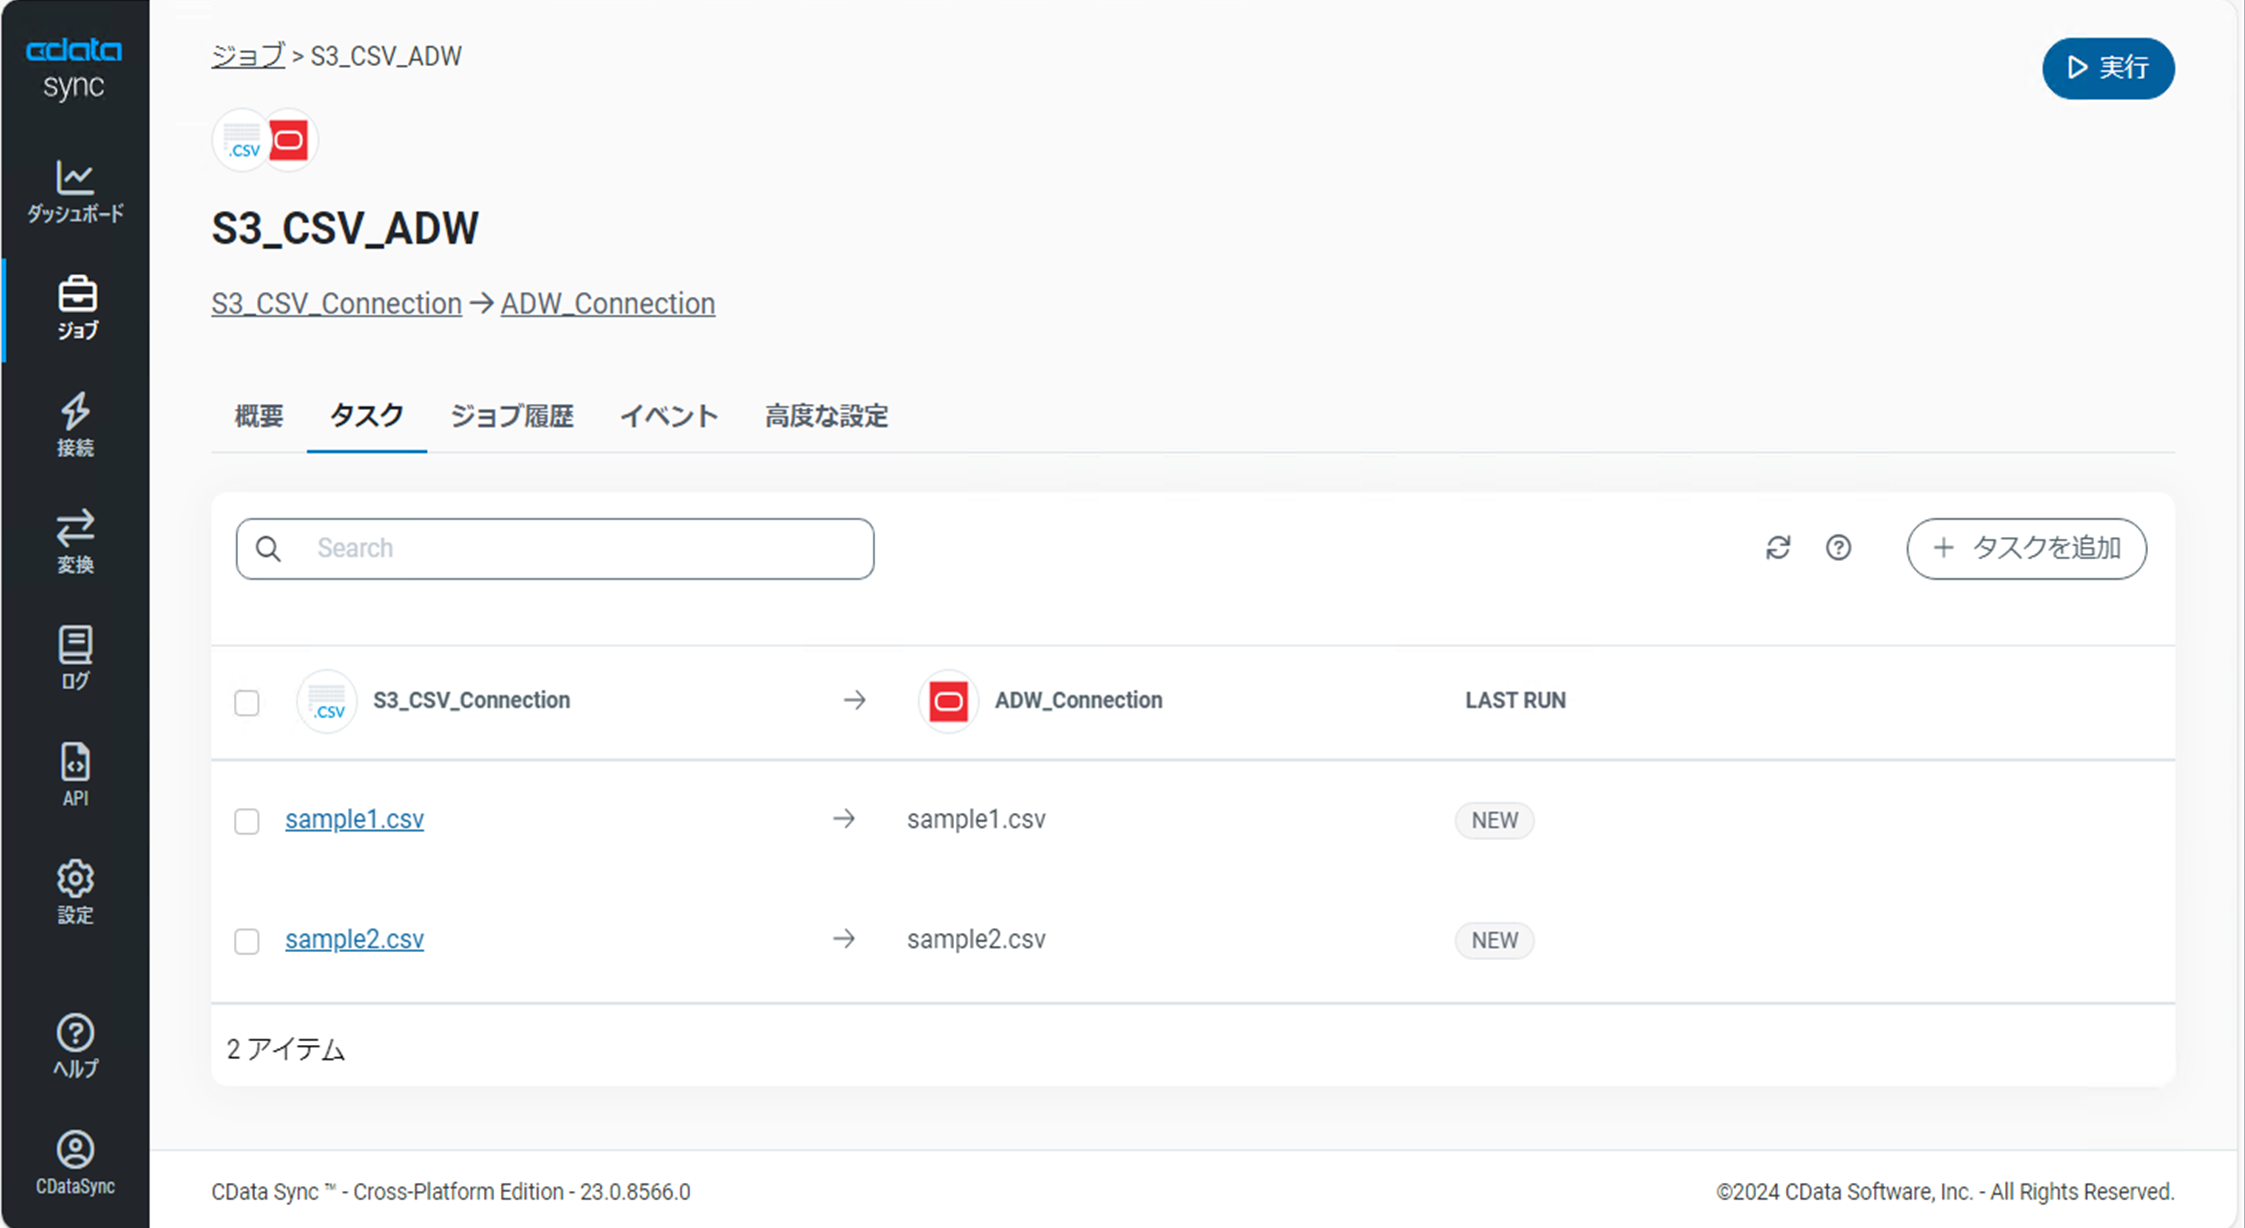Open the Settings (設定) gear icon

coord(75,891)
